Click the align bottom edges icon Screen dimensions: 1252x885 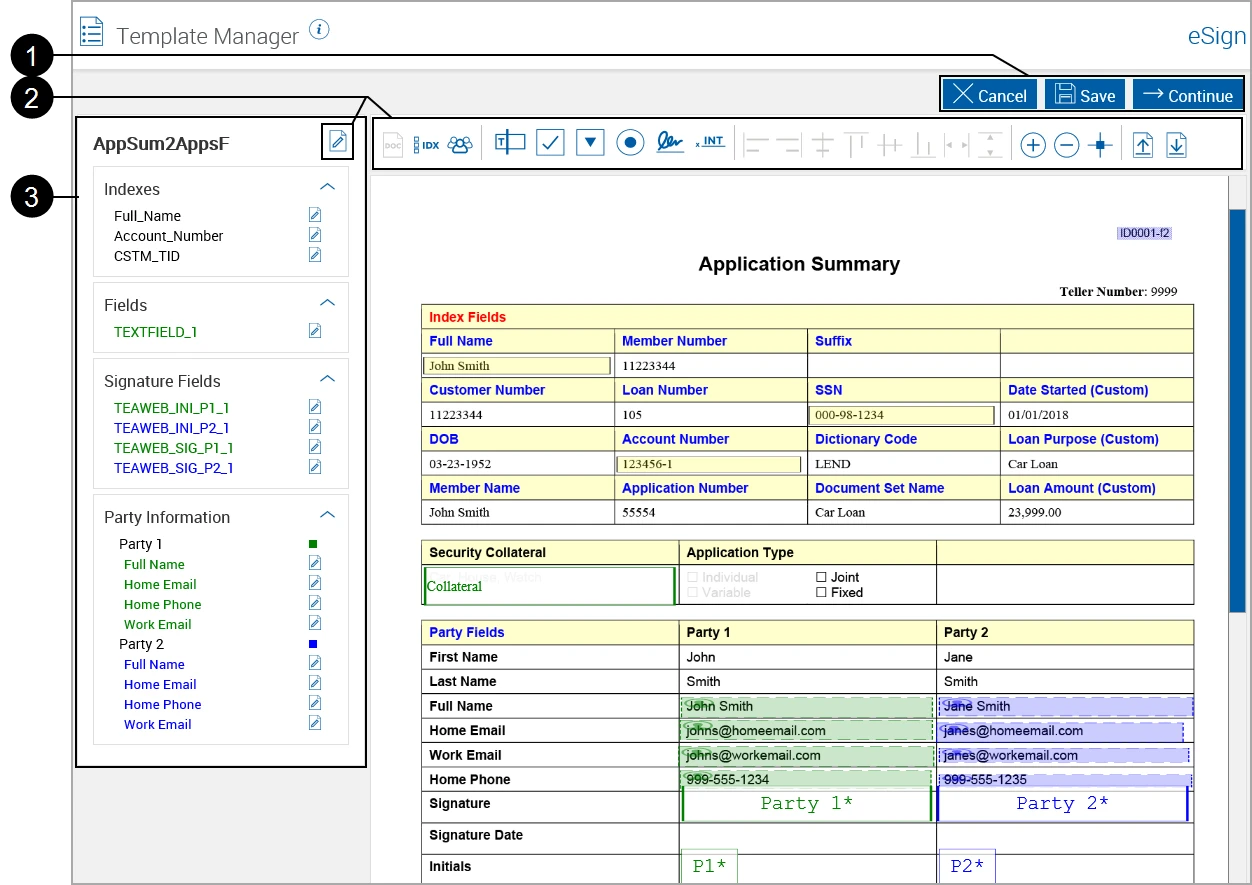click(x=924, y=146)
